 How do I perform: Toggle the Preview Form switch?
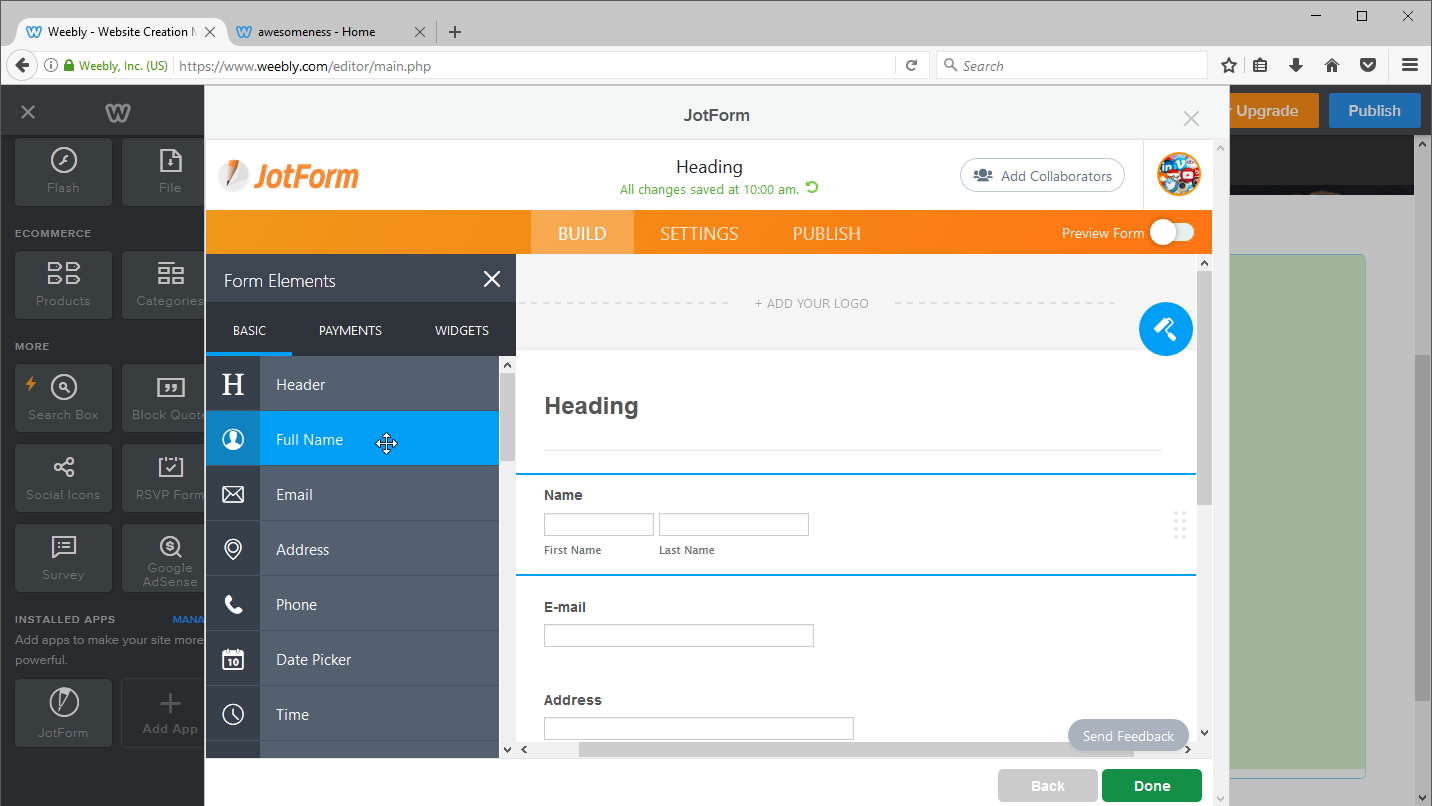point(1171,231)
